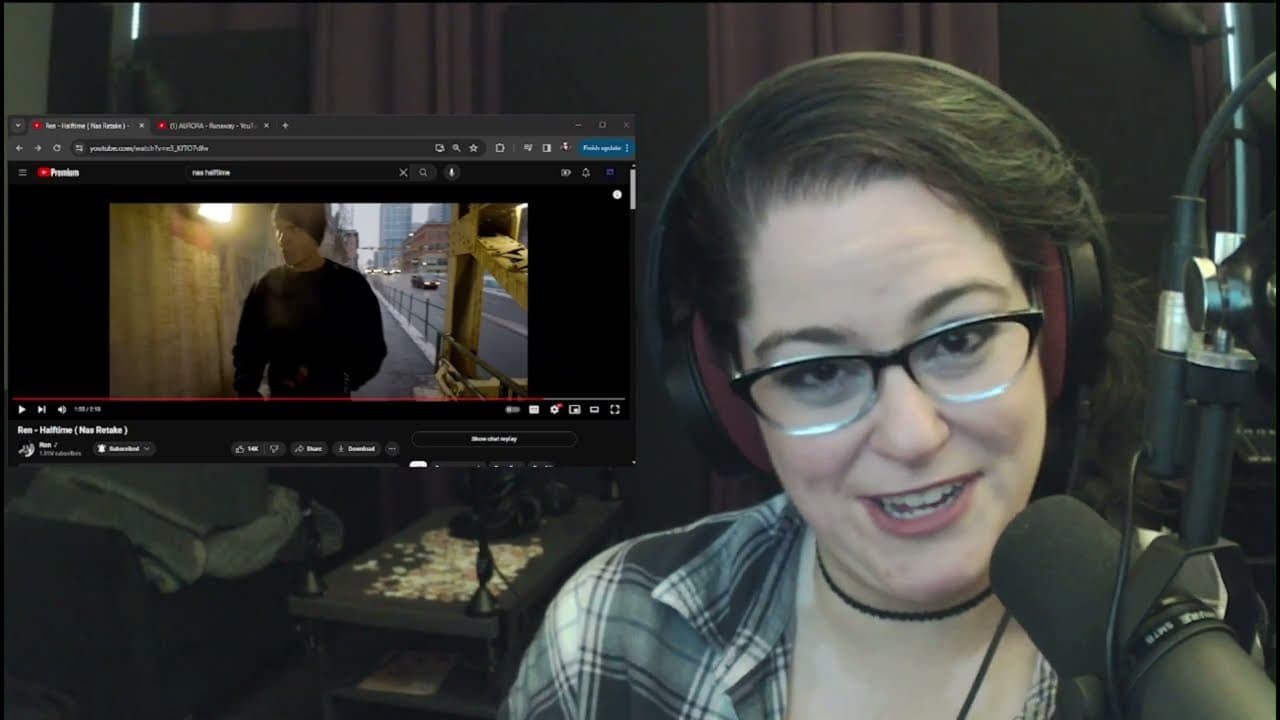Screen dimensions: 1280x720
Task: Like the video with thumbs up
Action: 247,449
